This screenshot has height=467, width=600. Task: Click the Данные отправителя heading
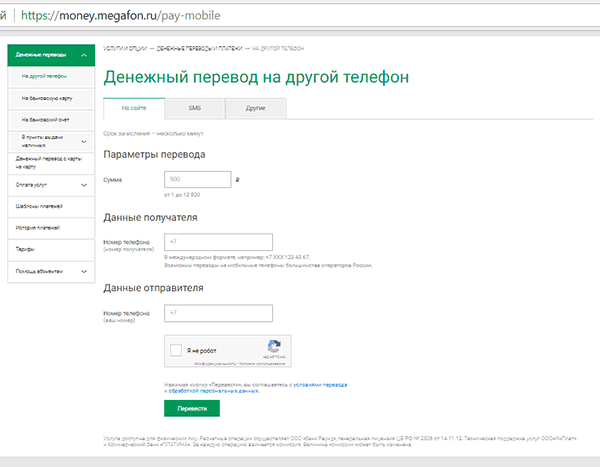click(153, 288)
